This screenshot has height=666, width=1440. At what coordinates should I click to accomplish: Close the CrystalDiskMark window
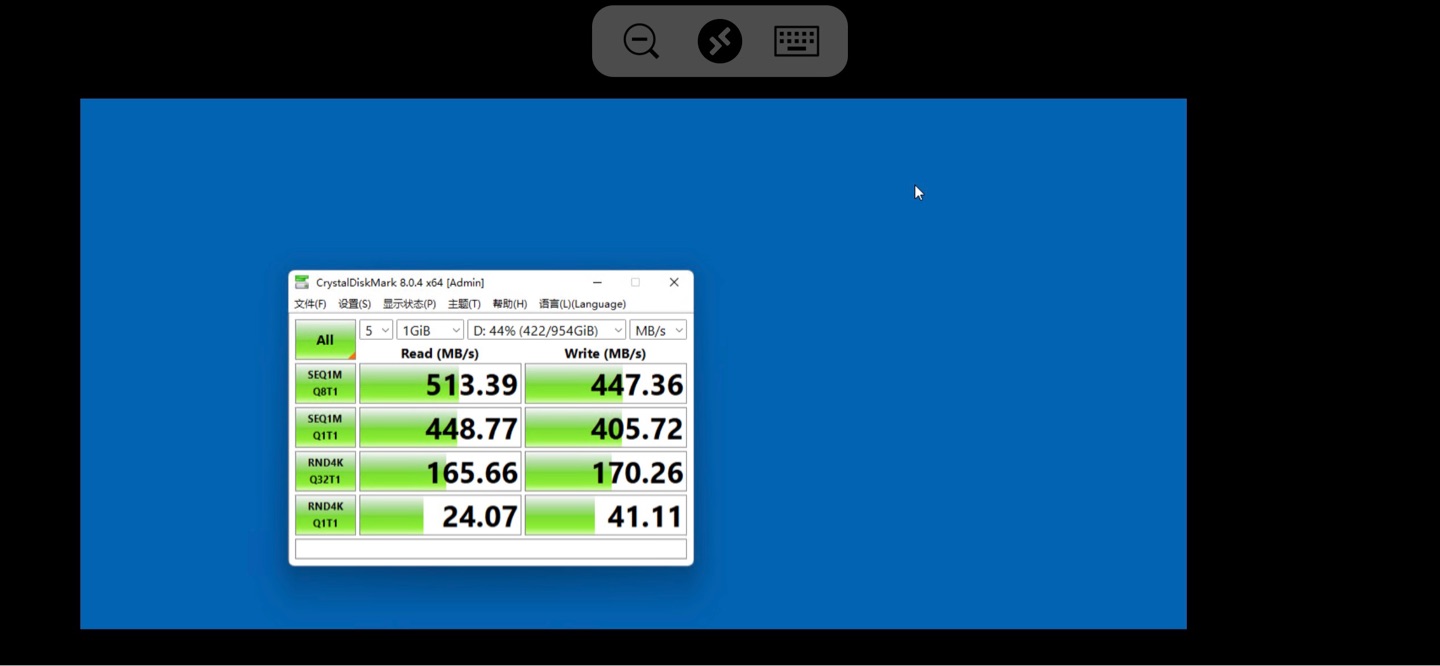[674, 282]
